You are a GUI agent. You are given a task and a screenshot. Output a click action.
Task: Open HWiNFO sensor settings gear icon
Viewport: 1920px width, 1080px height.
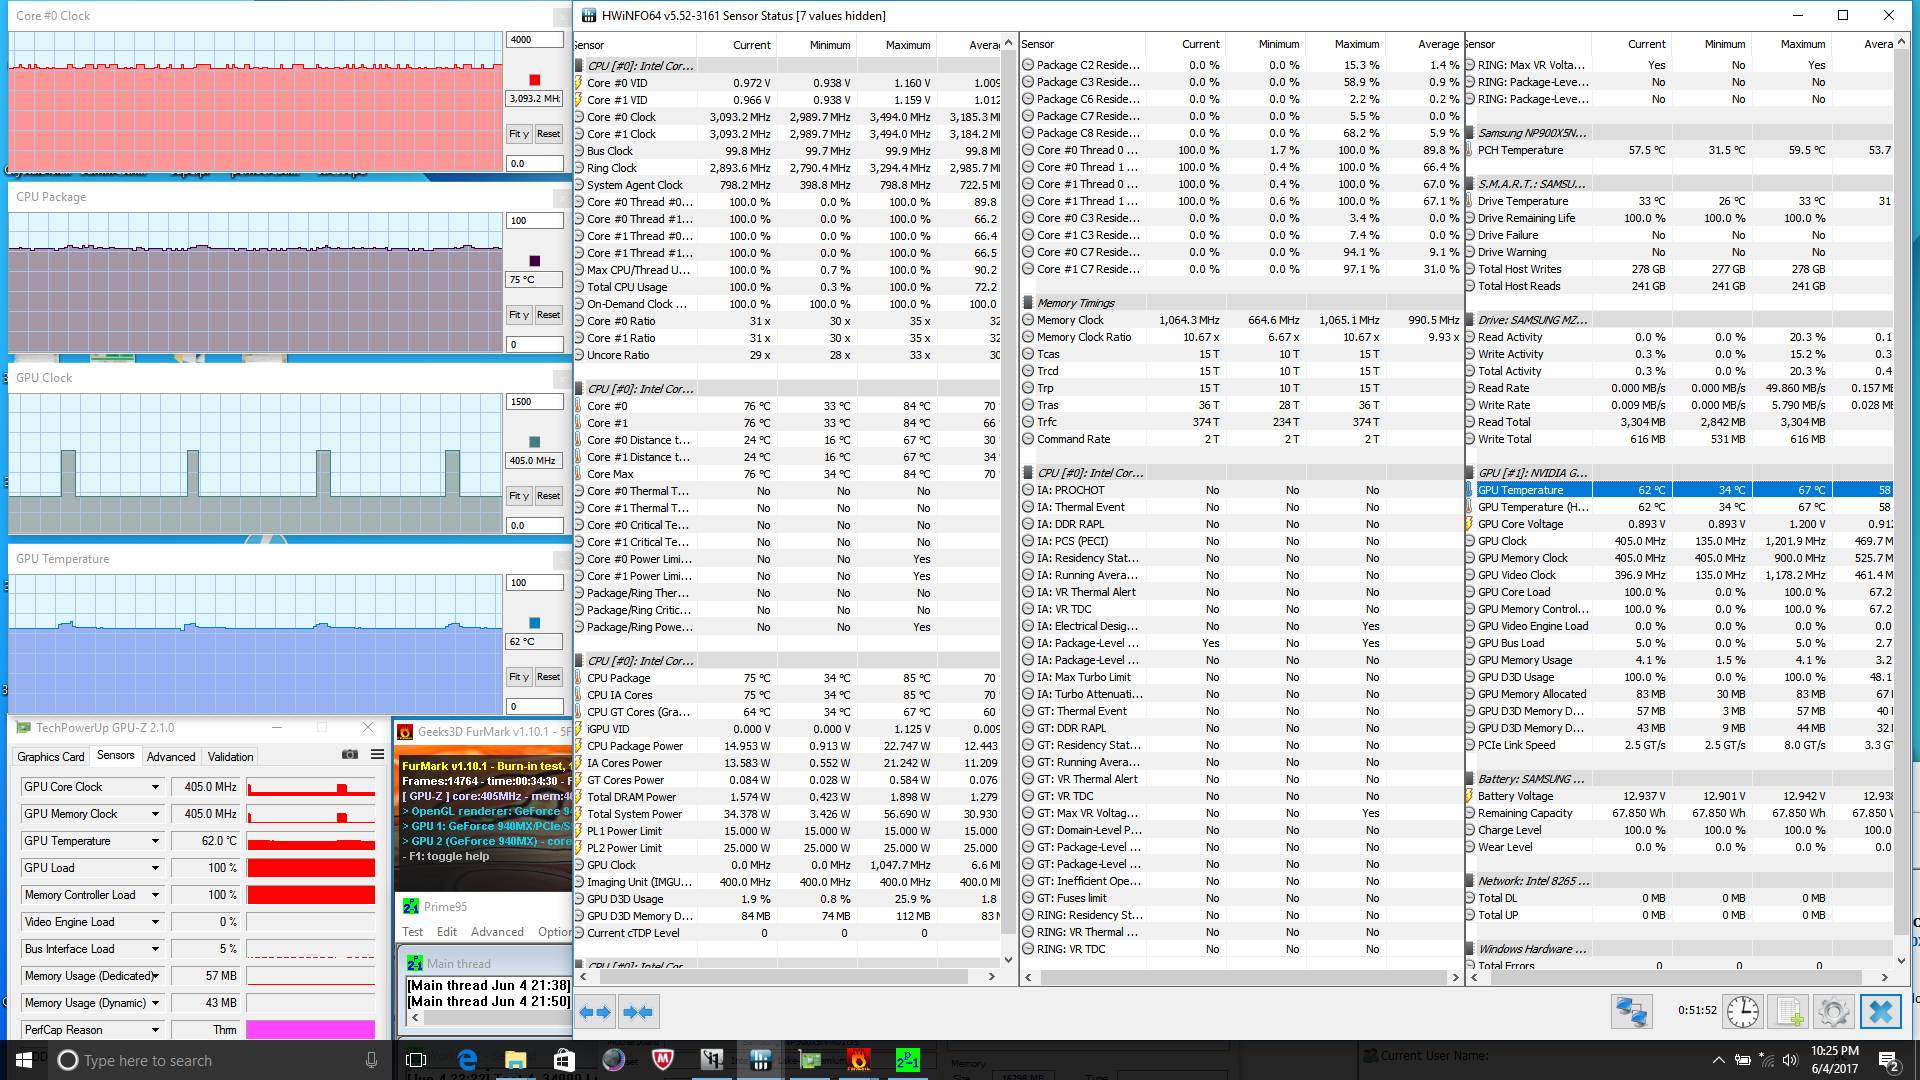[x=1834, y=1012]
